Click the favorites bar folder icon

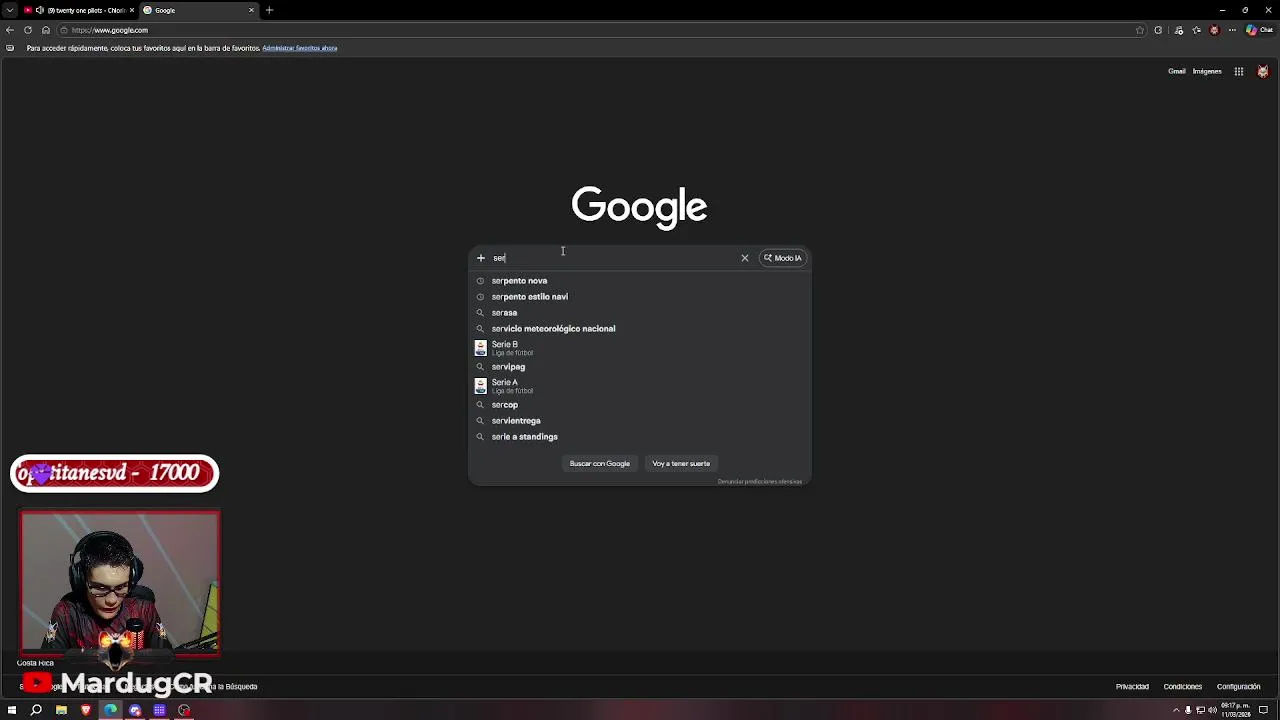point(10,48)
